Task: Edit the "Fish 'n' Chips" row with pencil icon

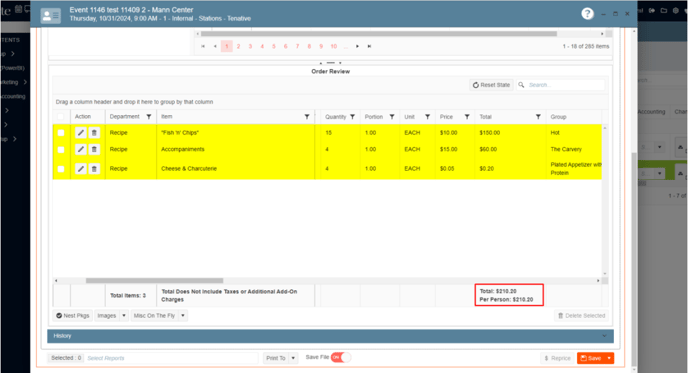Action: click(81, 133)
